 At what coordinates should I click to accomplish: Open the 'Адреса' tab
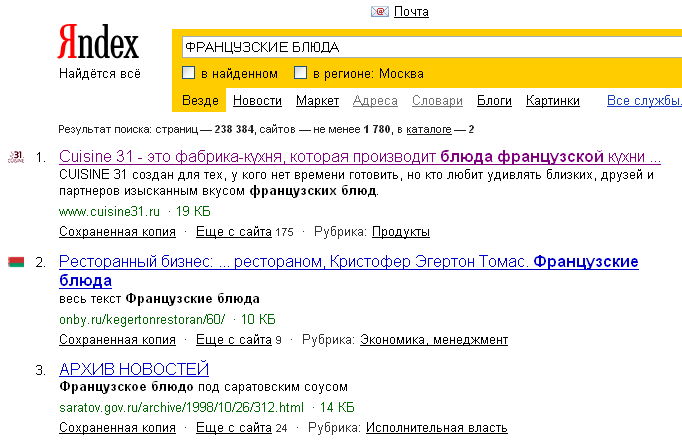[375, 100]
